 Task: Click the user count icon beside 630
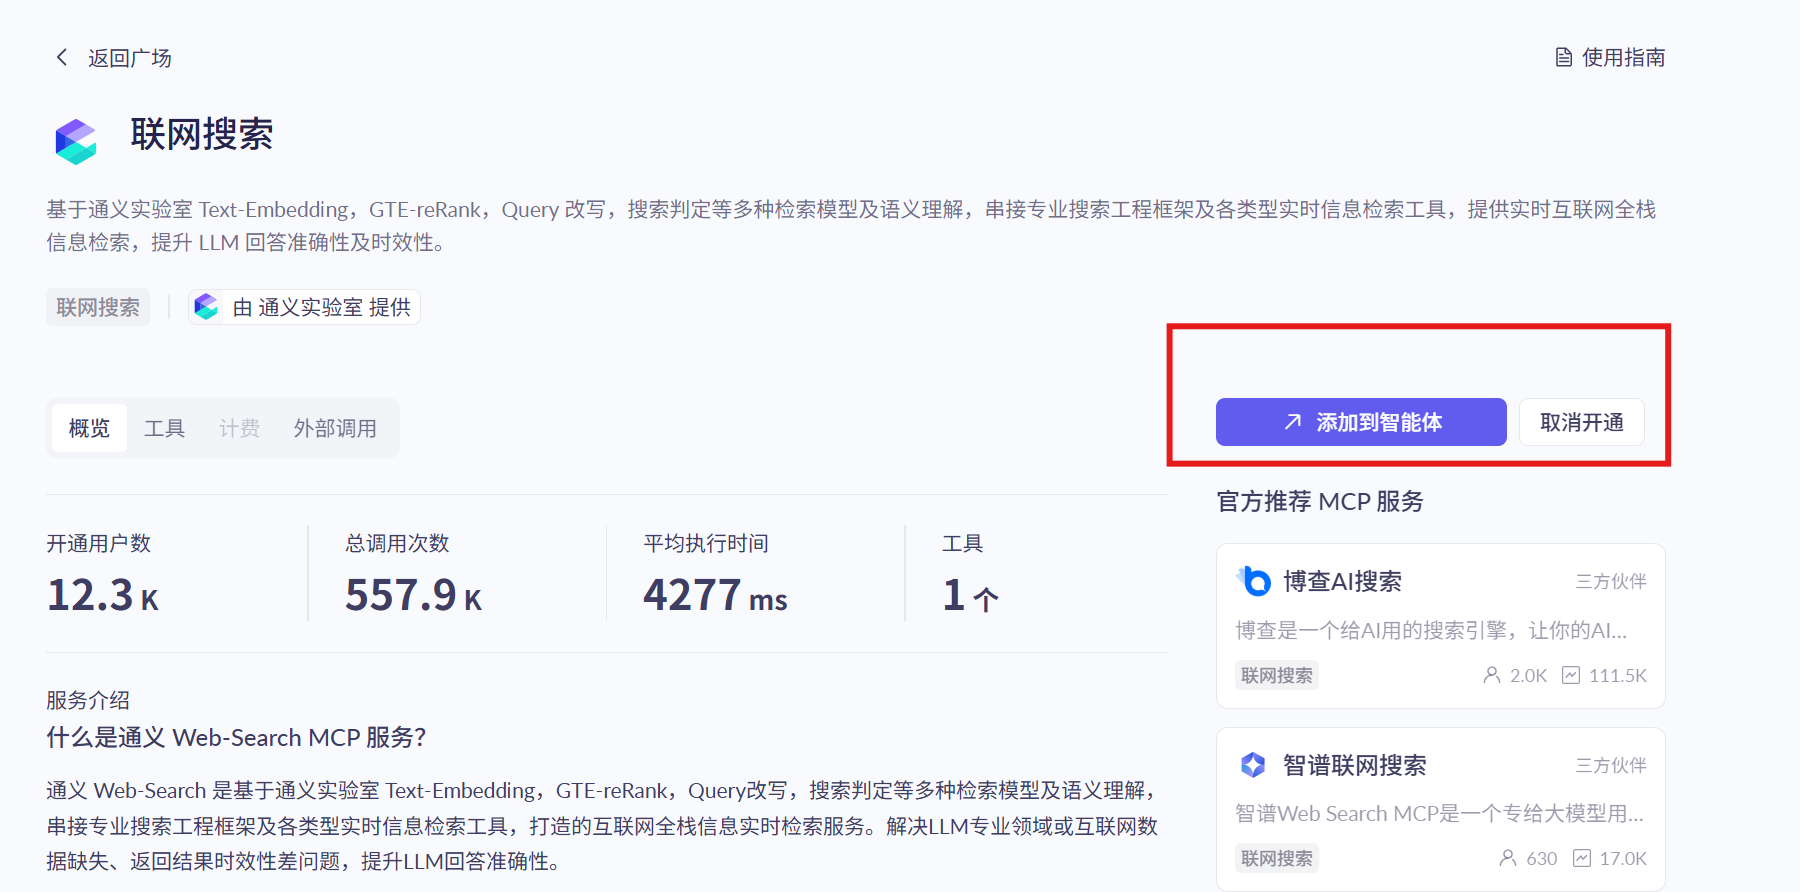(1508, 858)
